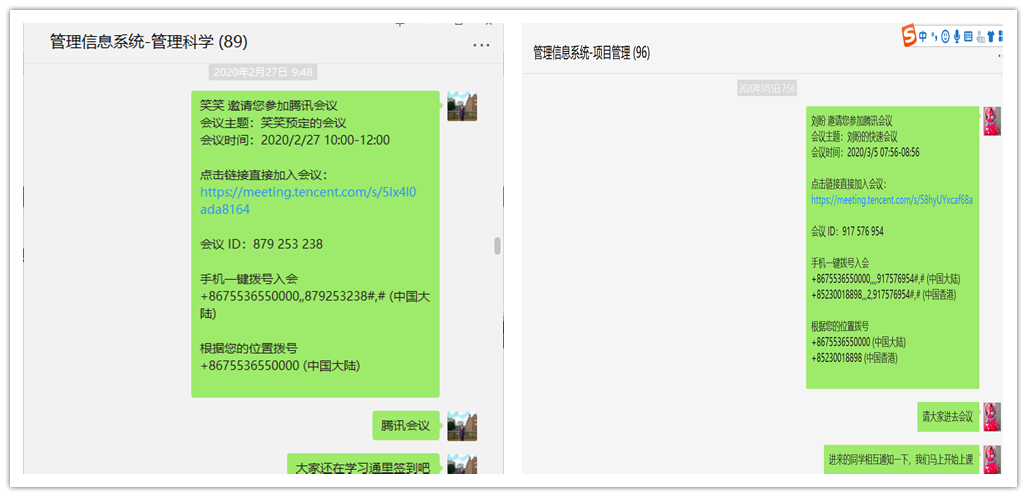Screen dimensions: 1027x497
Task: Click the left chat's vertical scrollbar thumb
Action: point(498,246)
